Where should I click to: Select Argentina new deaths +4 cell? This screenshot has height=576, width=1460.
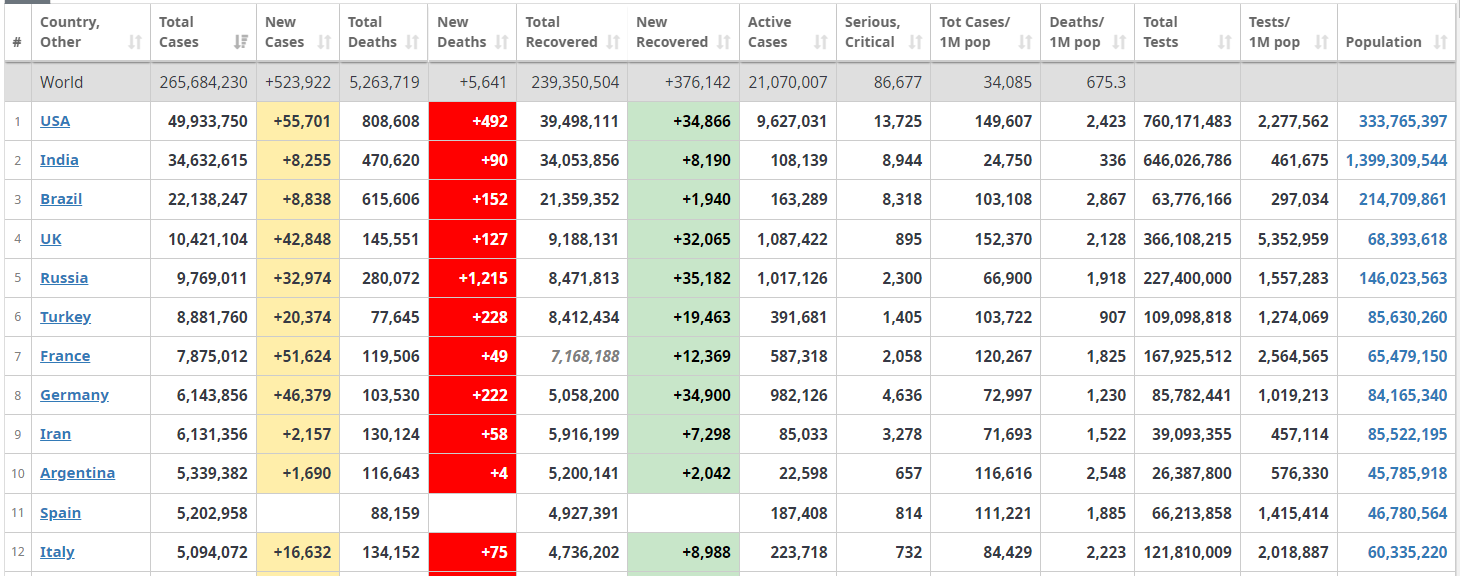(472, 473)
